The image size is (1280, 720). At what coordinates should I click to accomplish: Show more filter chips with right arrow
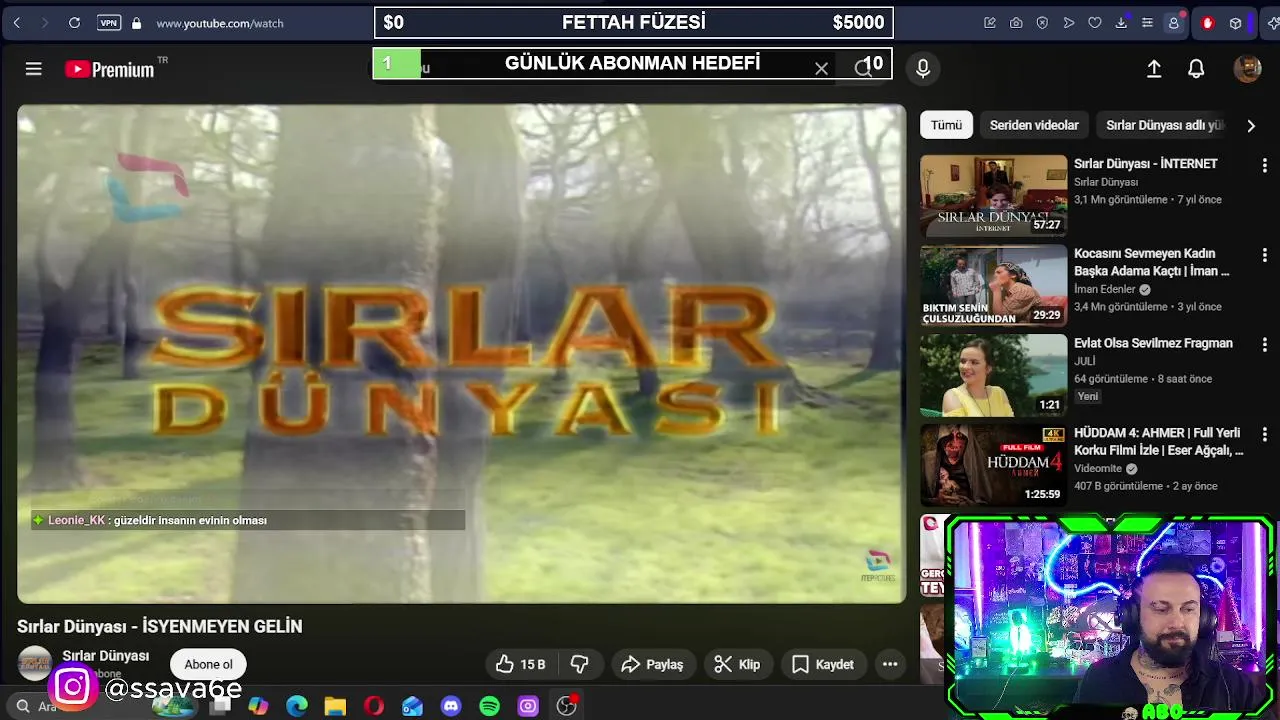(x=1251, y=125)
